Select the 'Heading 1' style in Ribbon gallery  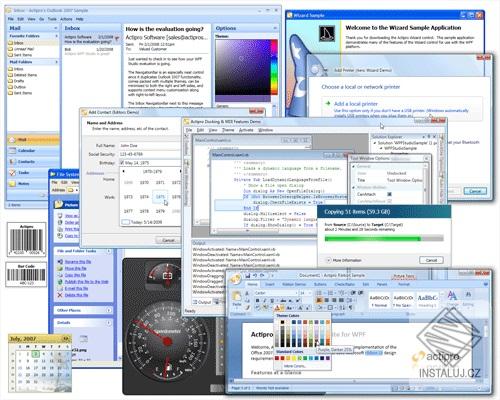click(427, 300)
